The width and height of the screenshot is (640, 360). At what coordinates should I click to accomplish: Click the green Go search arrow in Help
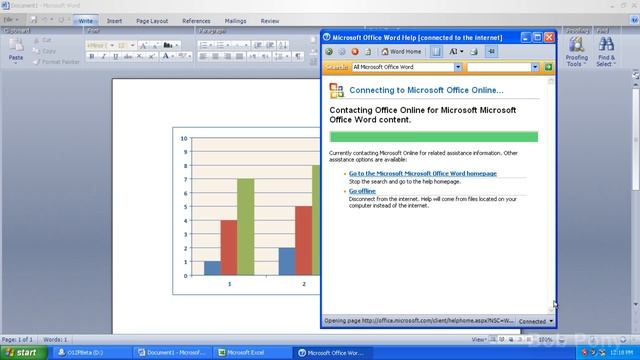click(548, 67)
